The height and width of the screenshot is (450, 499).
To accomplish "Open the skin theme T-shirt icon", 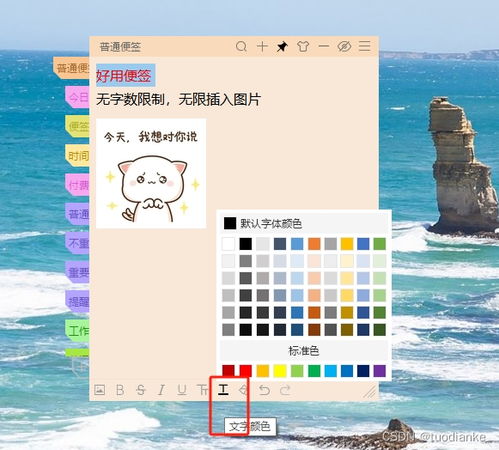I will point(303,46).
